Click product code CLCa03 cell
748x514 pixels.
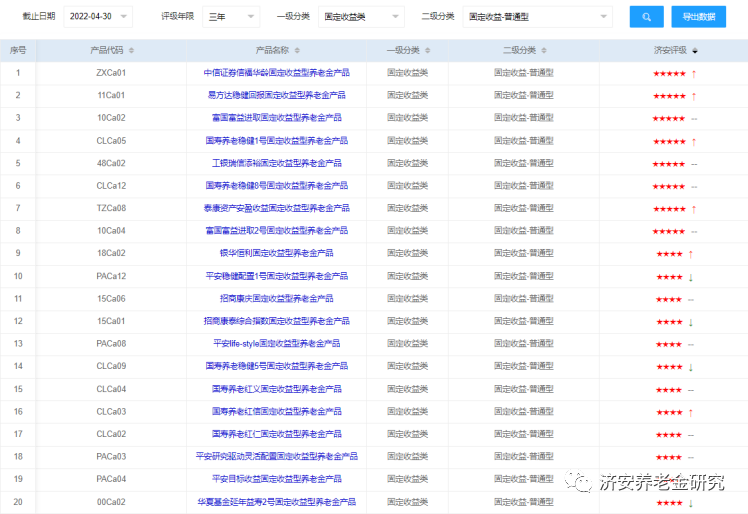tap(111, 411)
